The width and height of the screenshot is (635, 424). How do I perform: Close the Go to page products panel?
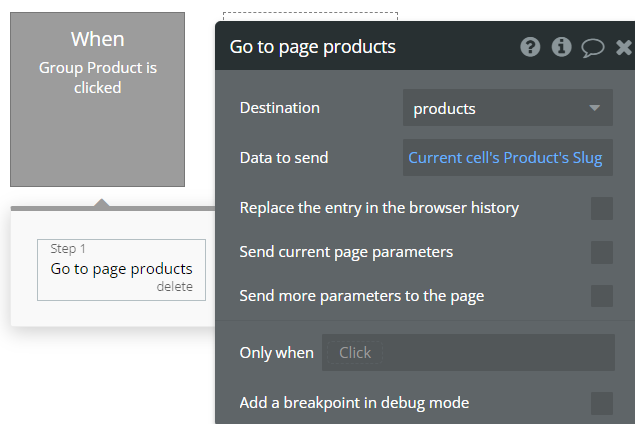click(624, 47)
